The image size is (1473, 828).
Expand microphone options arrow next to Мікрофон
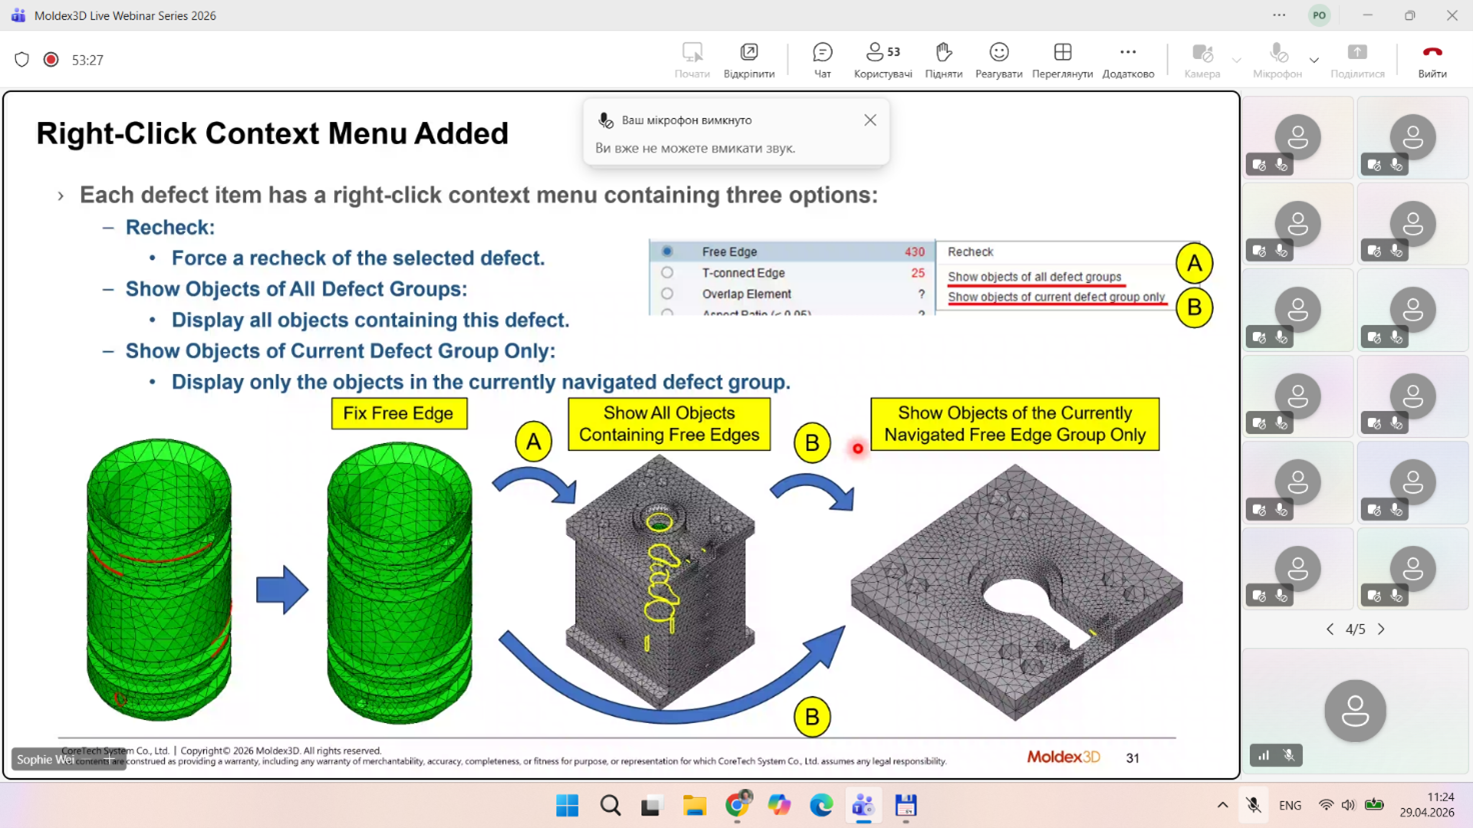(1314, 60)
